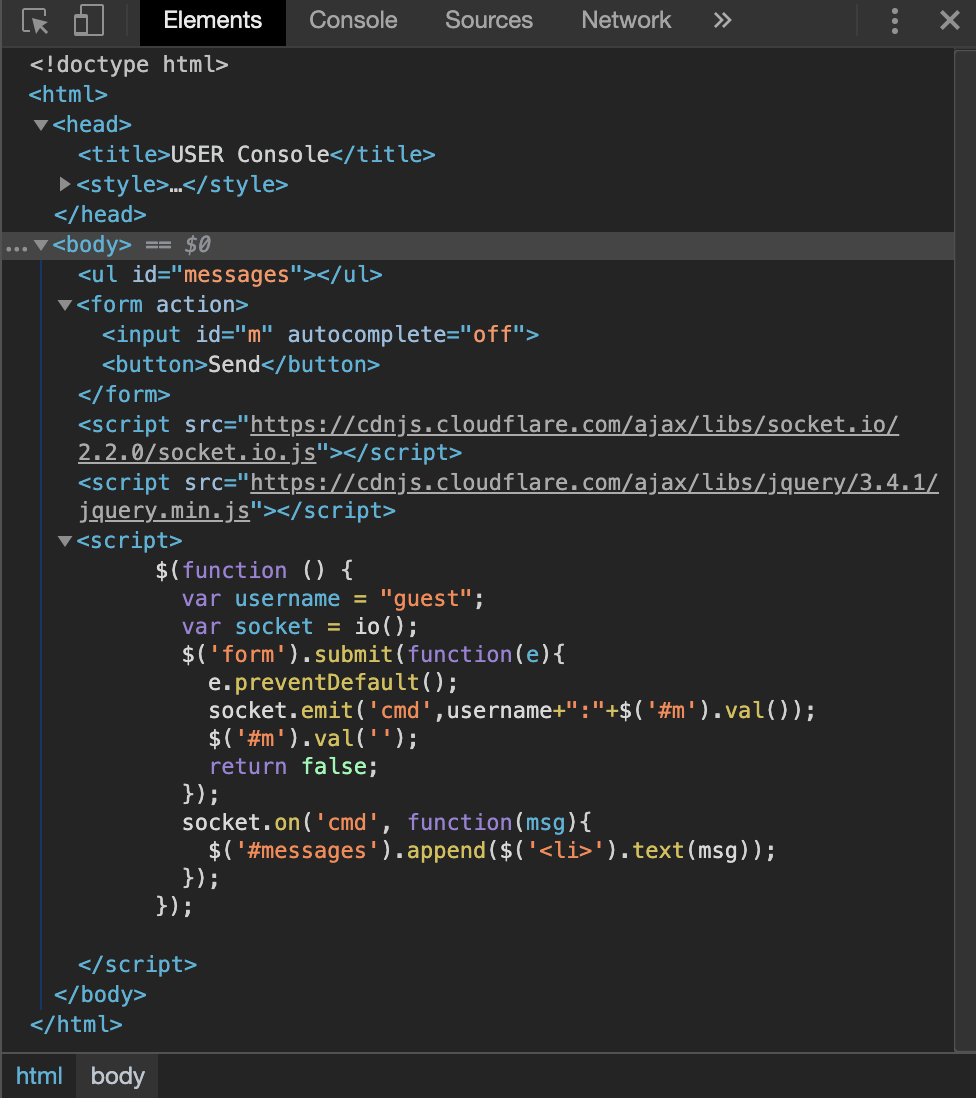
Task: Click the $('#m').val('') line
Action: click(313, 739)
